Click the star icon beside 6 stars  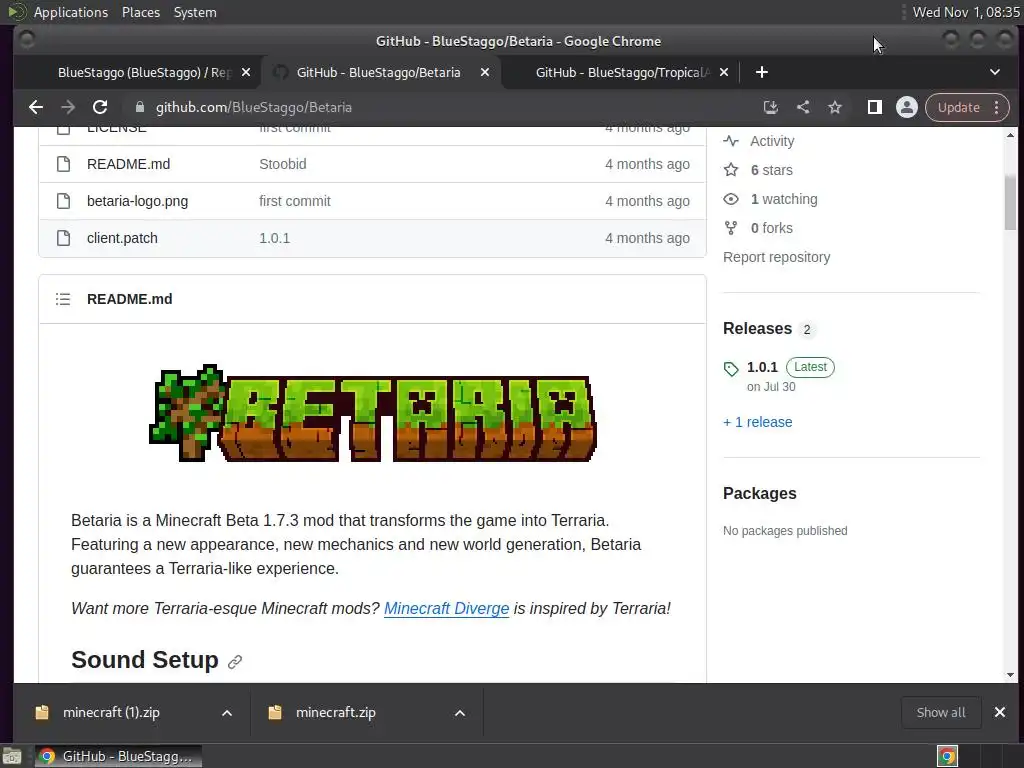[731, 170]
